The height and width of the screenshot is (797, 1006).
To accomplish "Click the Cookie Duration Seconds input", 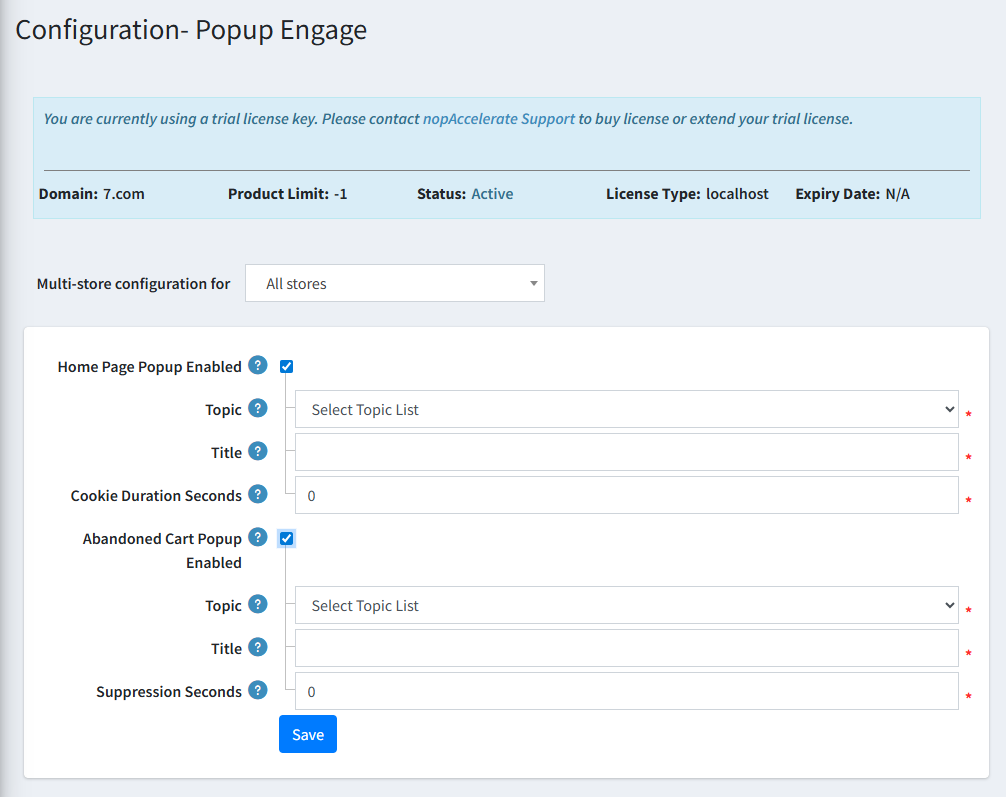I will [626, 495].
